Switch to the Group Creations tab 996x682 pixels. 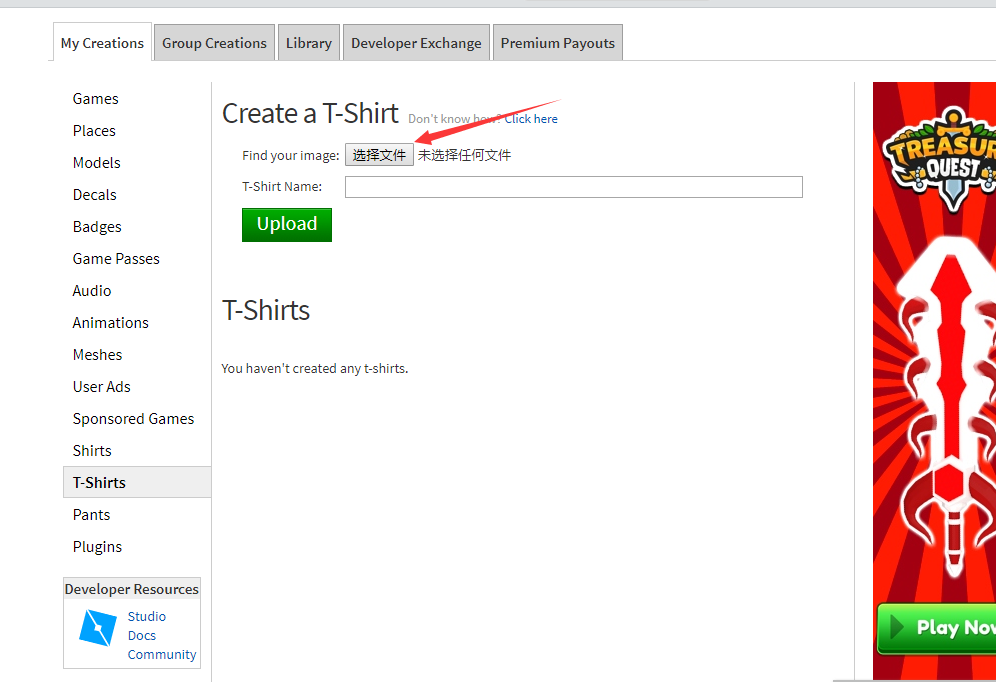pyautogui.click(x=214, y=43)
